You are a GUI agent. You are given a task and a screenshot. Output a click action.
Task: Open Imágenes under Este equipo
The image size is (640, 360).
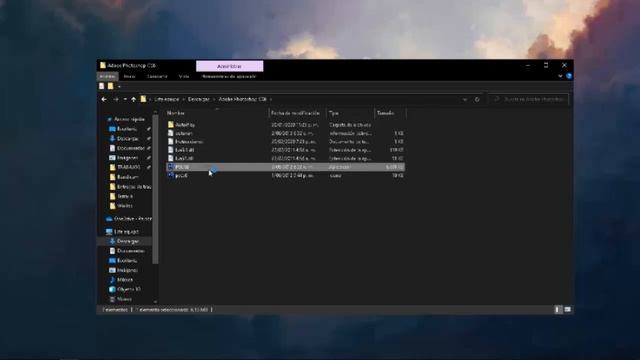127,270
